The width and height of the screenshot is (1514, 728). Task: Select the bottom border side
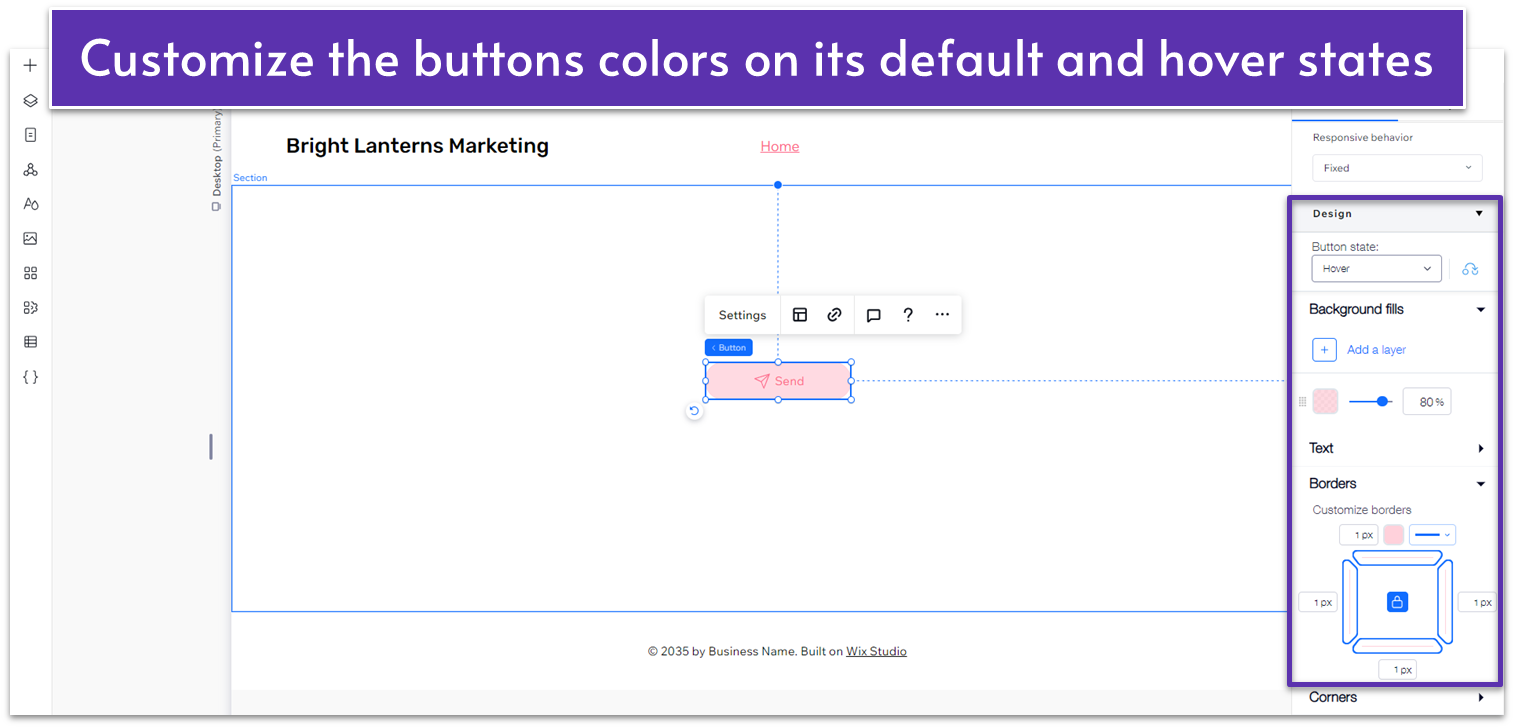coord(1397,647)
